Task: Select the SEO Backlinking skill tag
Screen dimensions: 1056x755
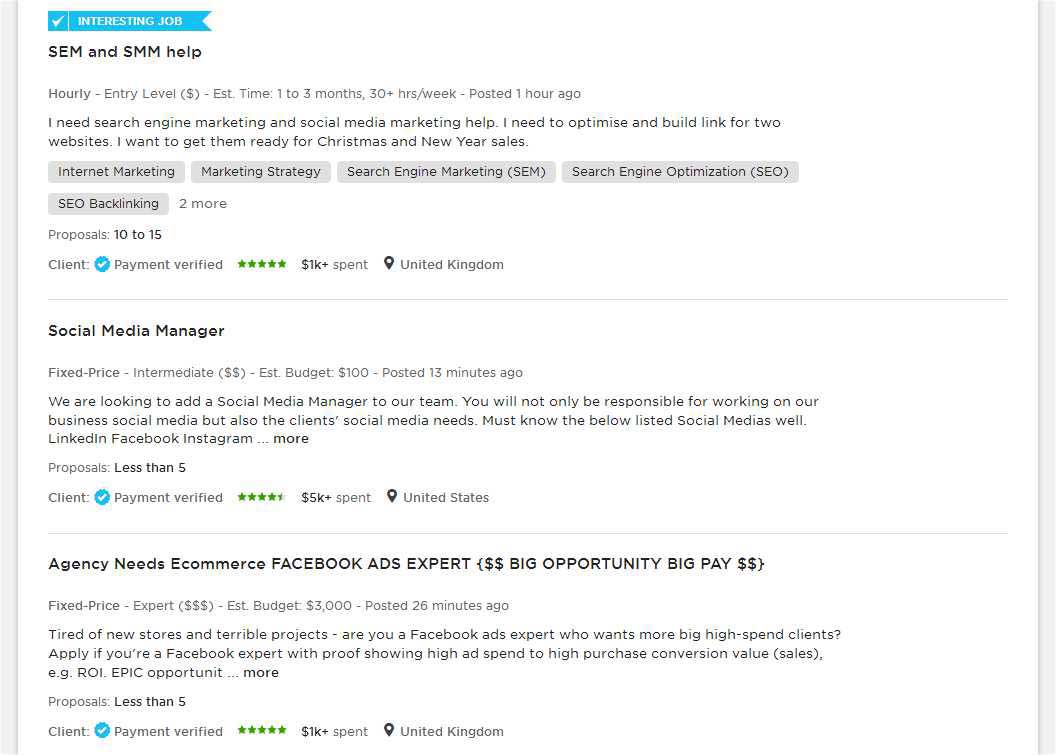Action: pyautogui.click(x=108, y=203)
